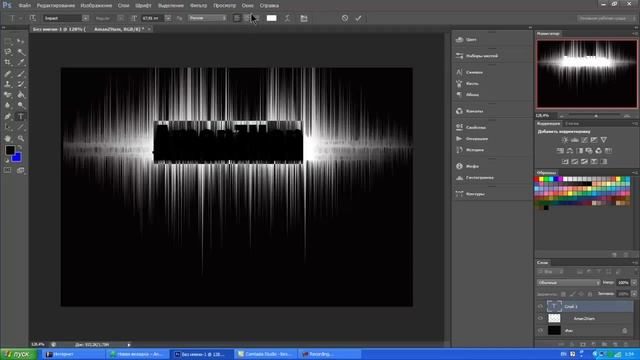640x360 pixels.
Task: Toggle lock transparent pixels
Action: click(563, 294)
